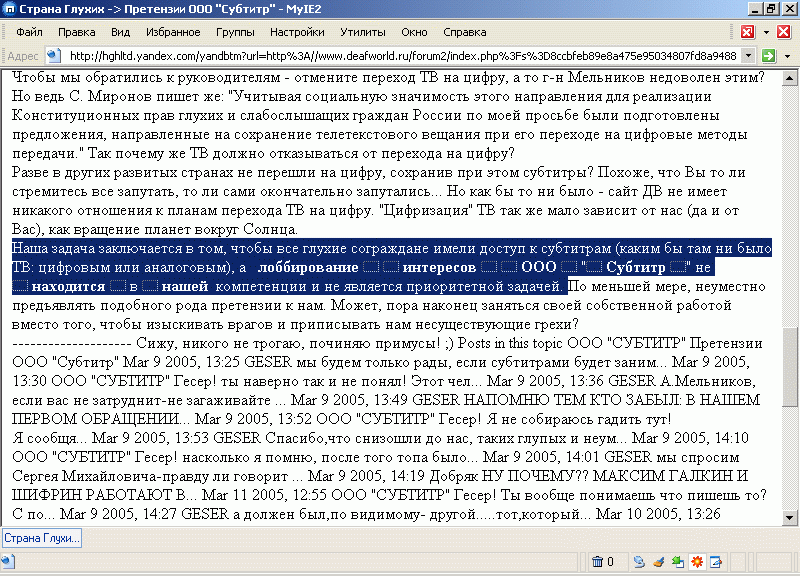800x576 pixels.
Task: Expand the address bar history dropdown
Action: pyautogui.click(x=748, y=55)
